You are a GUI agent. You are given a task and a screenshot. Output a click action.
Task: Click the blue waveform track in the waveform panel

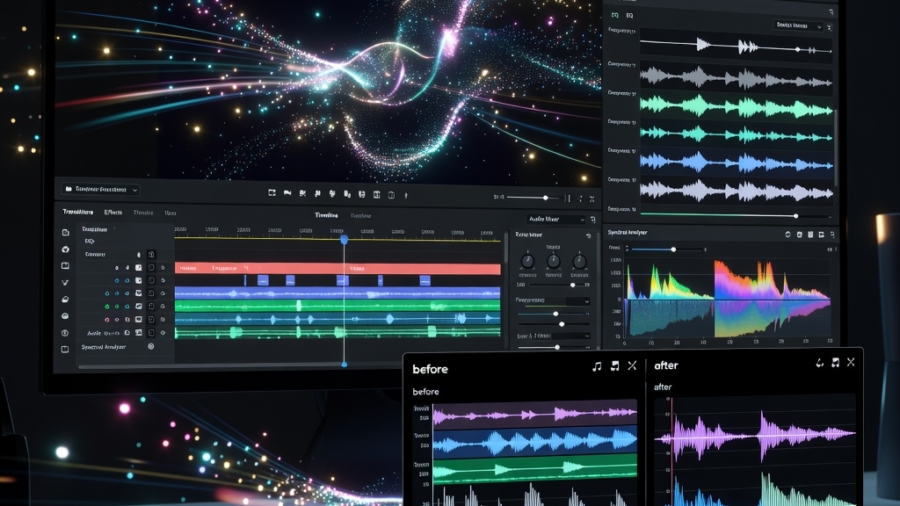click(x=736, y=164)
